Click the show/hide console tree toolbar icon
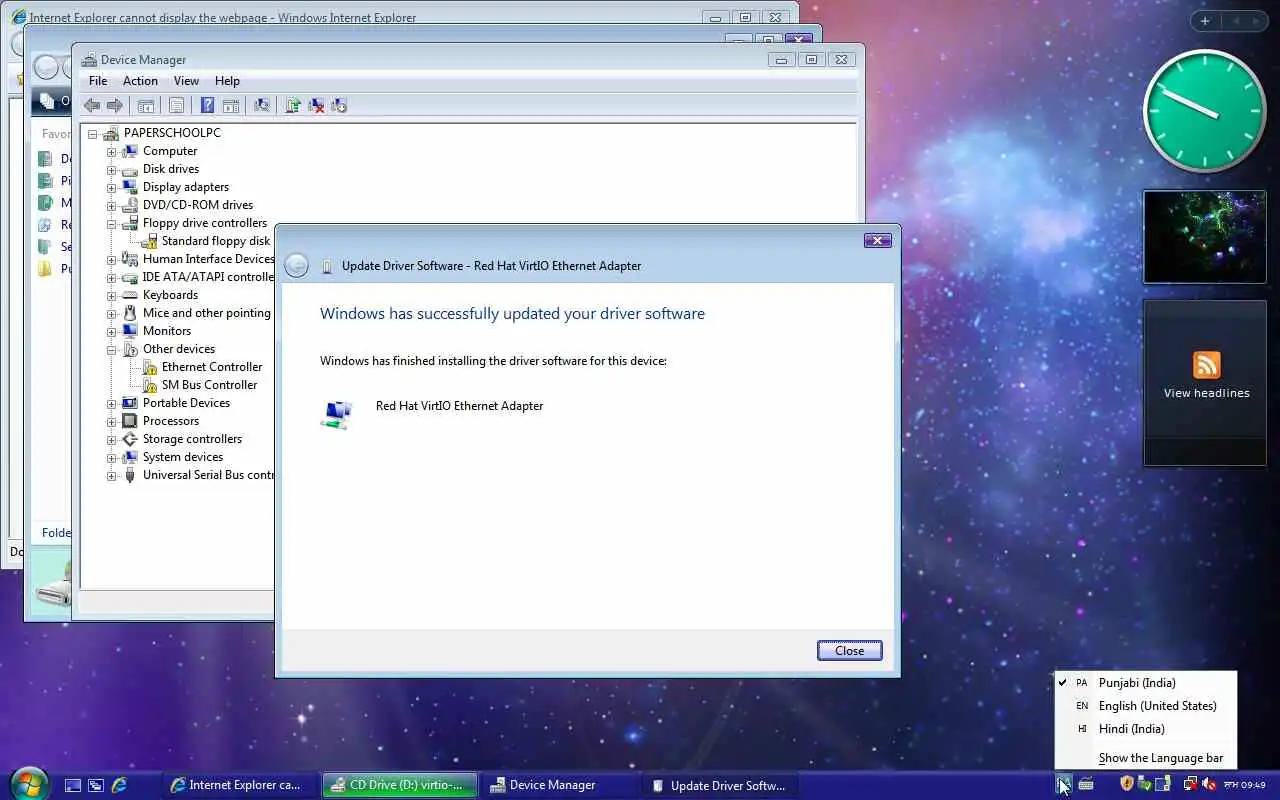Screen dimensions: 1280x800 [x=146, y=105]
